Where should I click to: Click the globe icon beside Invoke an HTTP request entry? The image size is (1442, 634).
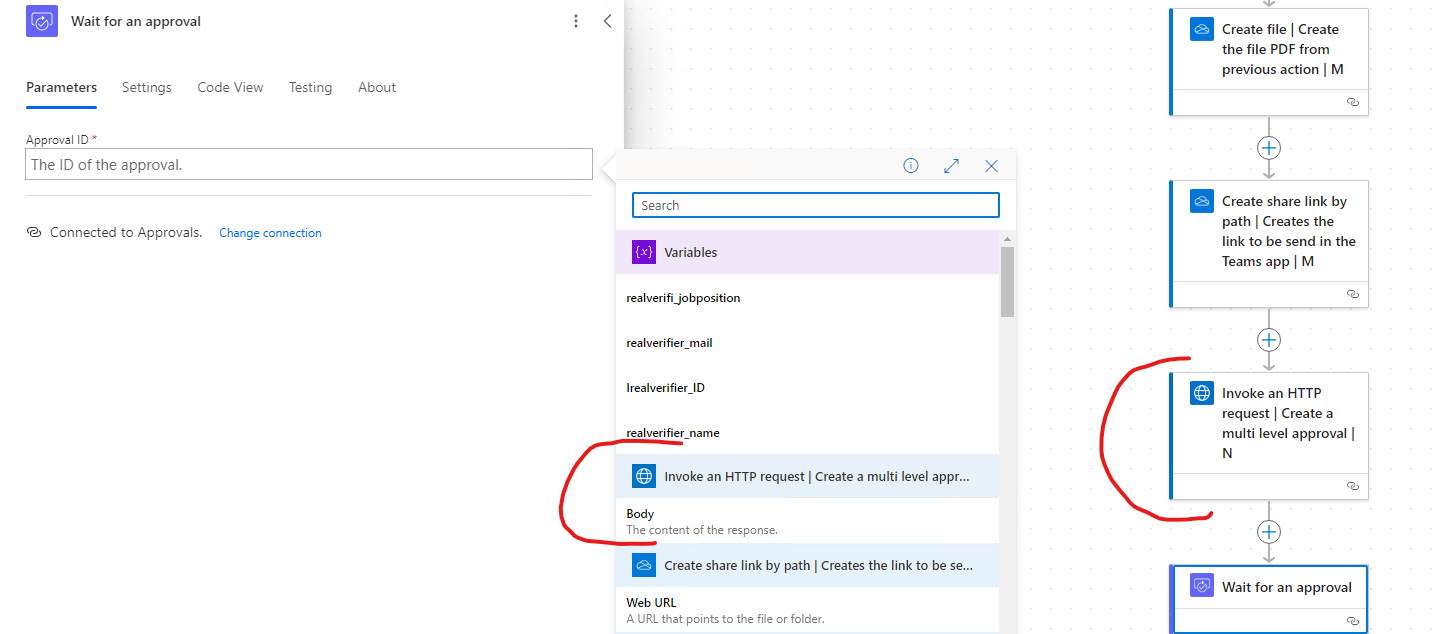pos(643,475)
